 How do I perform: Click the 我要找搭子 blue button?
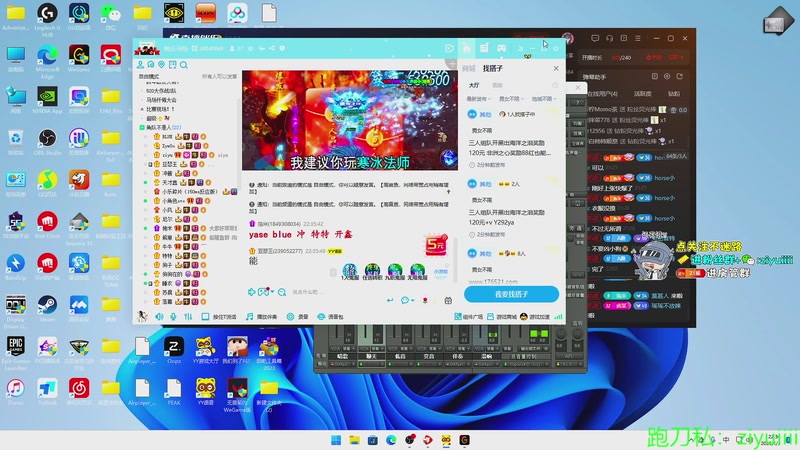pyautogui.click(x=511, y=294)
